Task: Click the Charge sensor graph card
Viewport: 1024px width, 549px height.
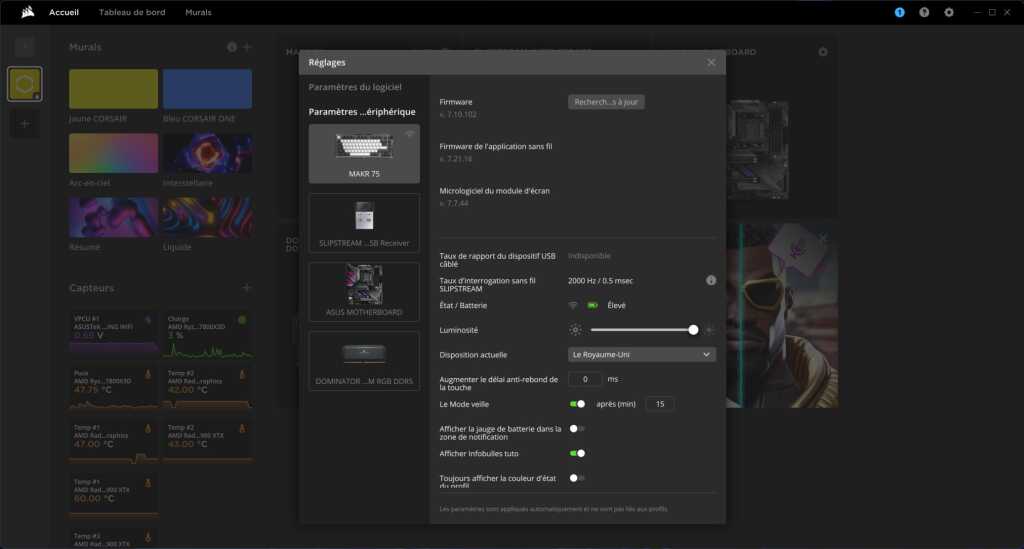Action: [208, 334]
